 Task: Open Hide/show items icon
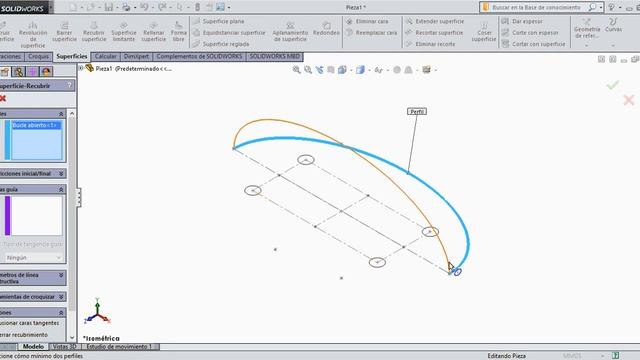378,70
